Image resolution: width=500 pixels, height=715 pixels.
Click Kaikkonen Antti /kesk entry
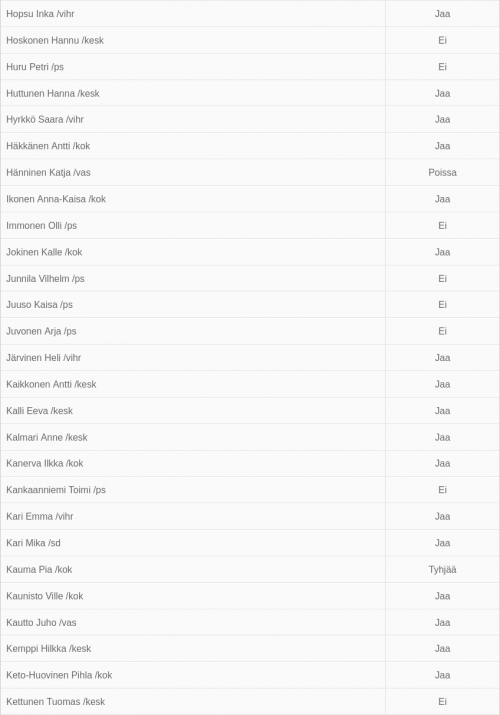pyautogui.click(x=51, y=384)
